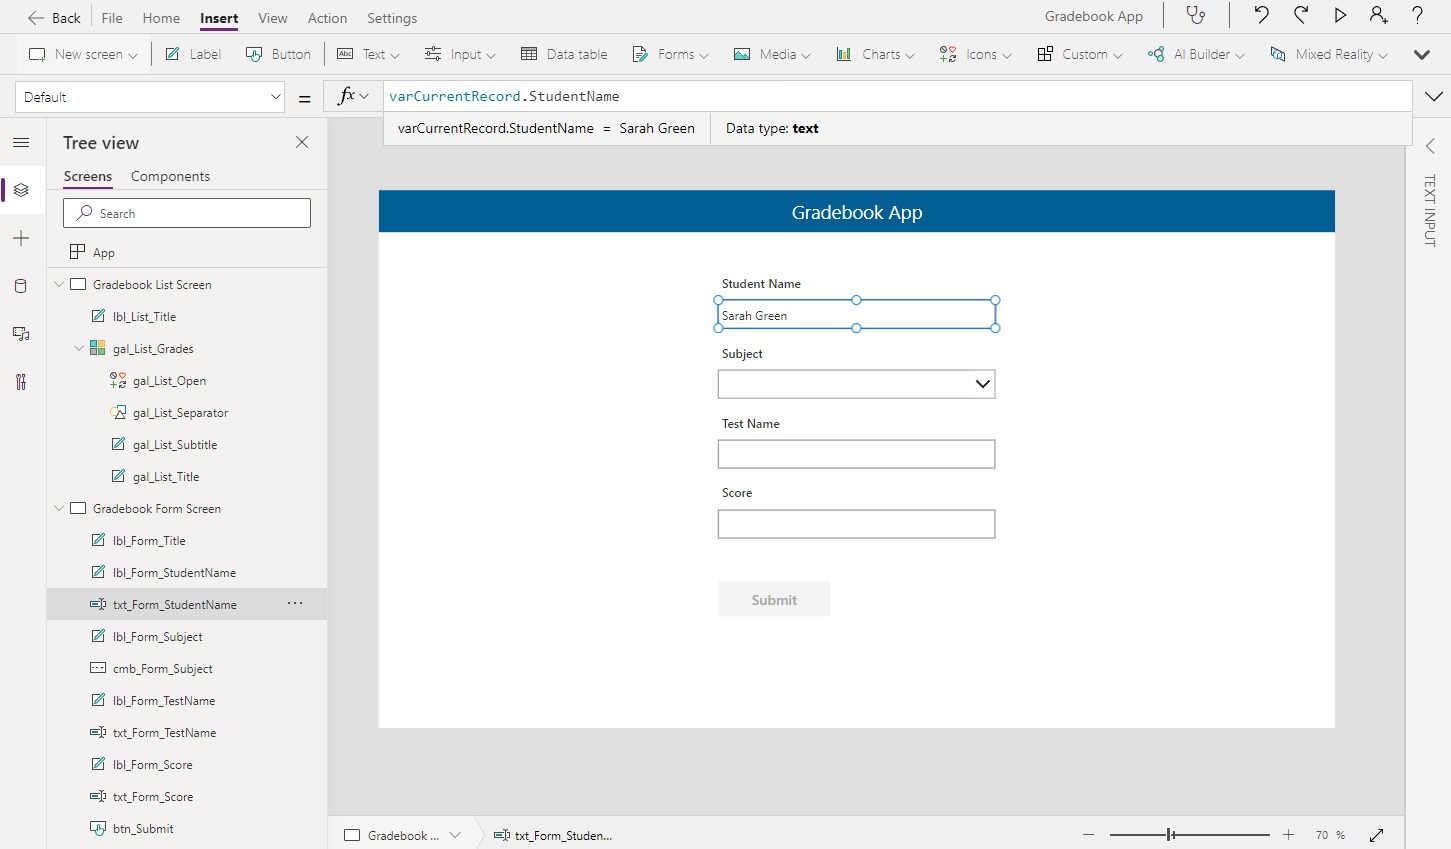
Task: Click the help question mark icon
Action: (x=1418, y=15)
